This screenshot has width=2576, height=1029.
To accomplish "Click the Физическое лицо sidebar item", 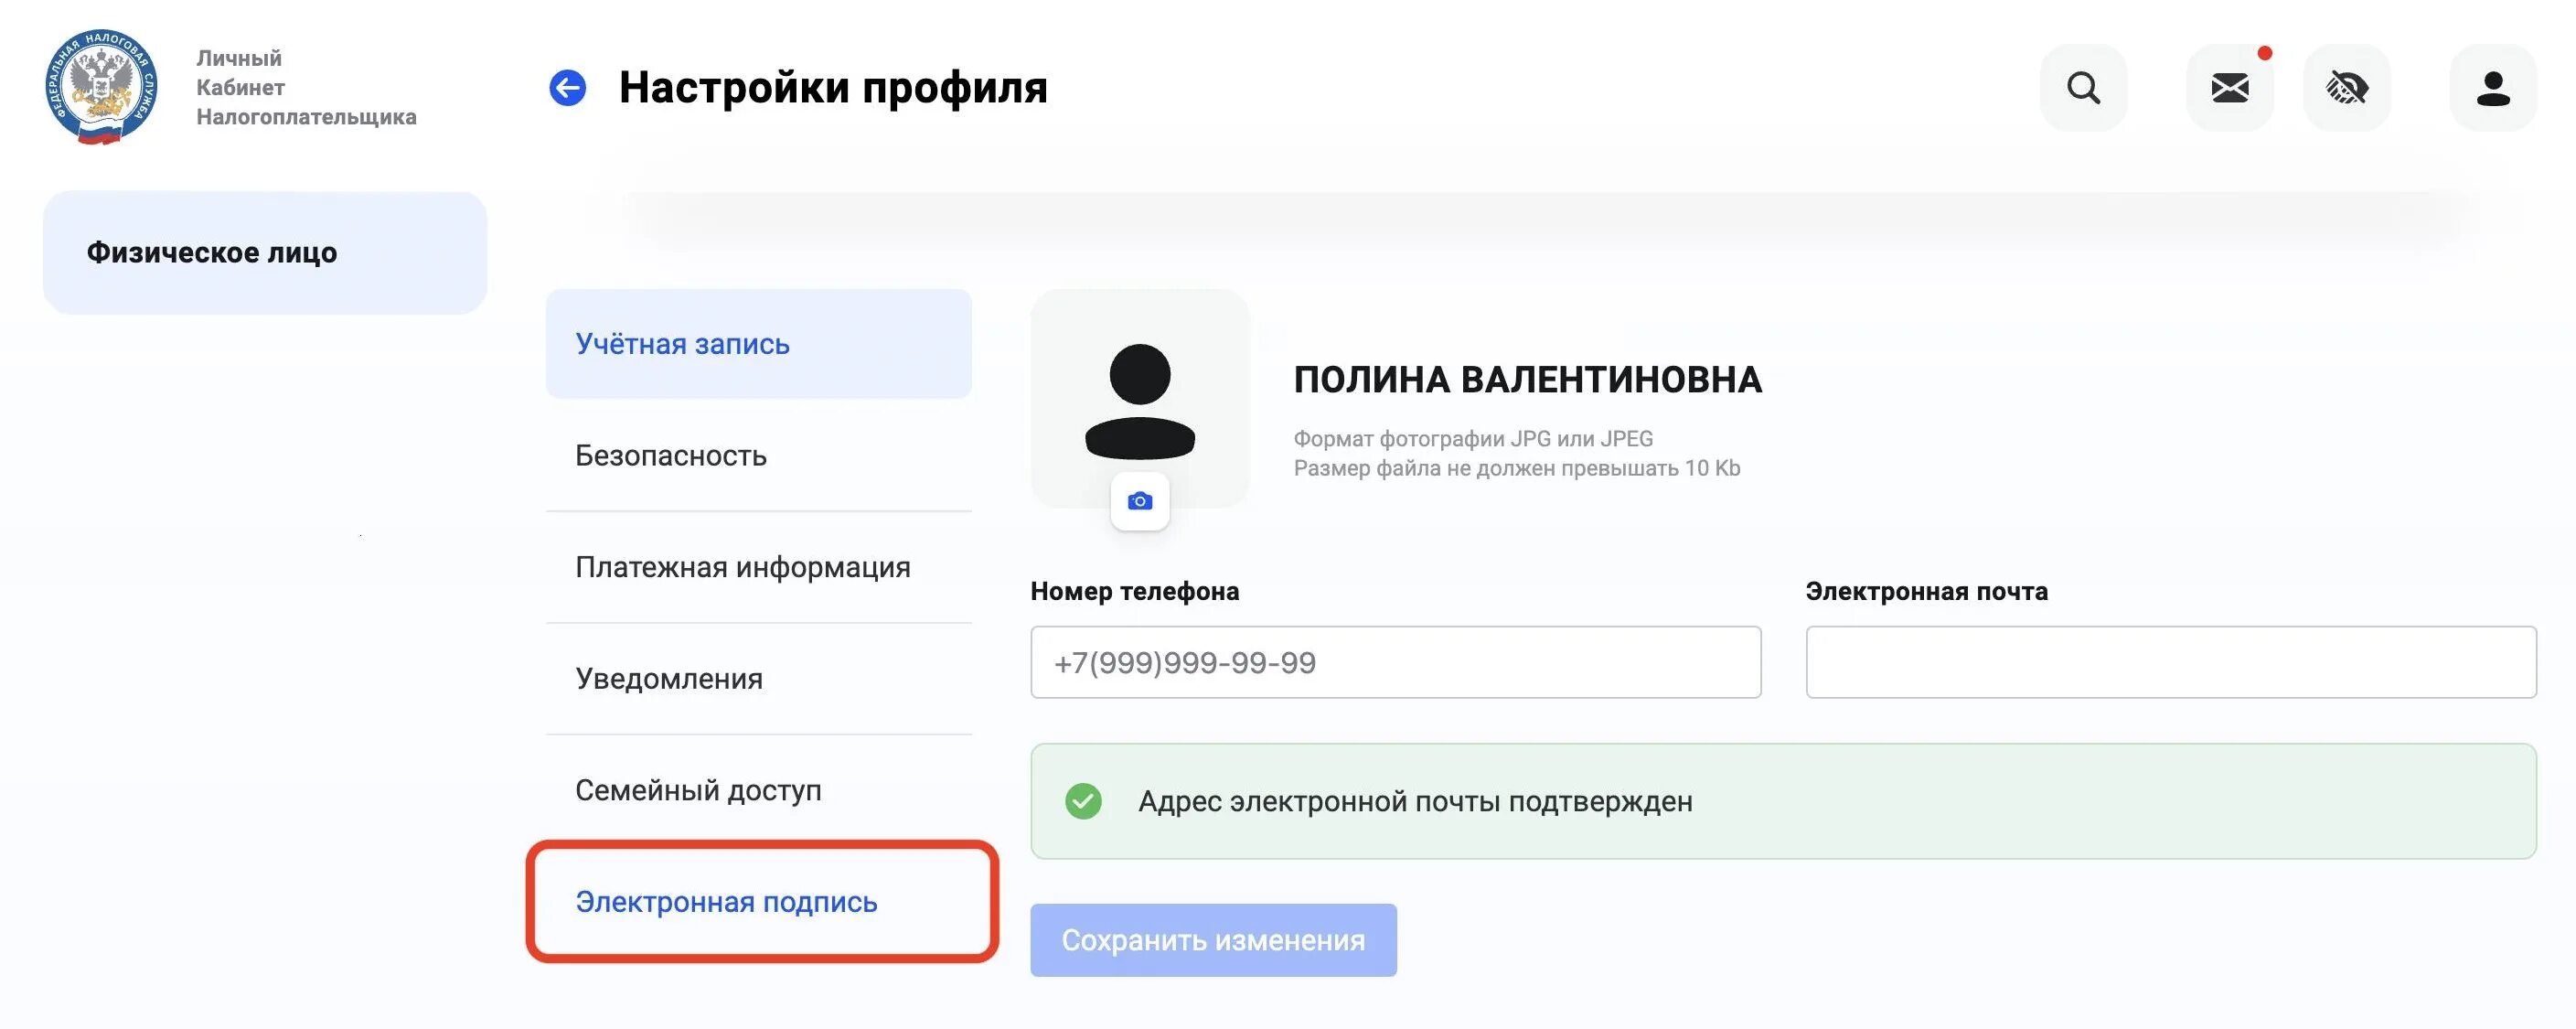I will [264, 253].
